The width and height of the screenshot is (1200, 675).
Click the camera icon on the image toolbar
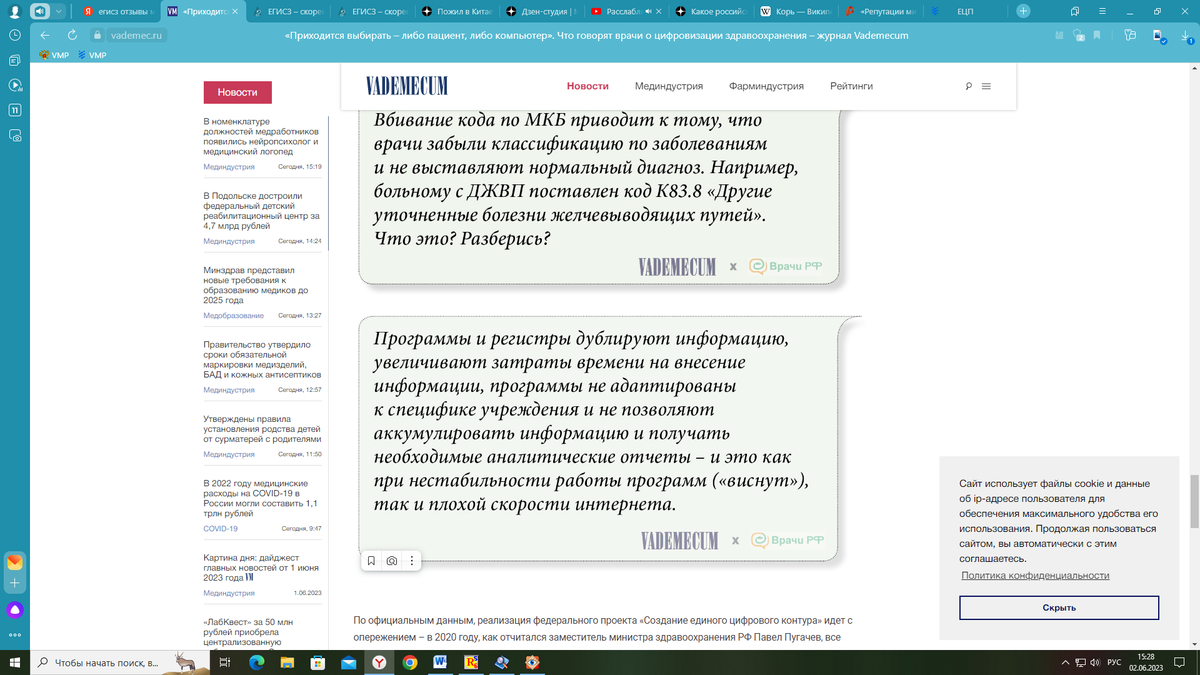click(392, 561)
